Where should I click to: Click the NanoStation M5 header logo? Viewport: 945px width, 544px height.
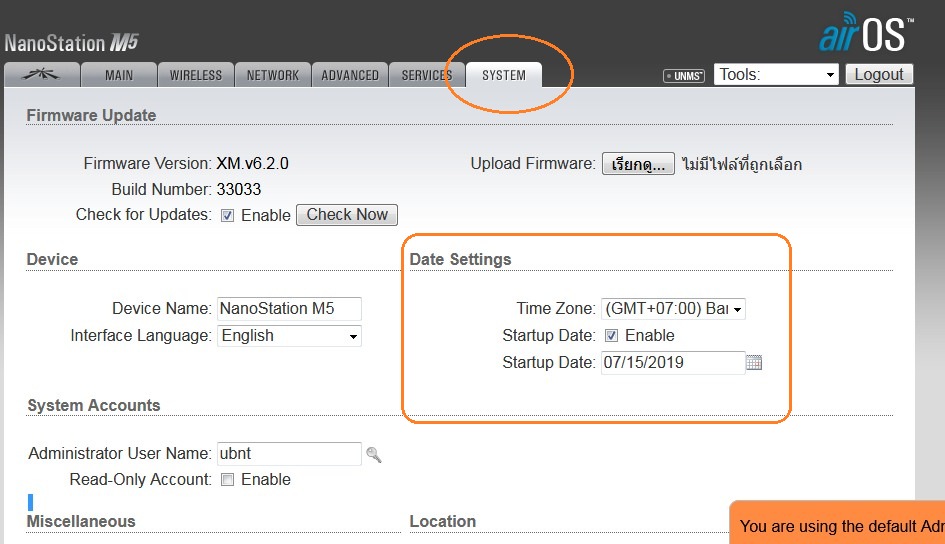click(x=72, y=43)
